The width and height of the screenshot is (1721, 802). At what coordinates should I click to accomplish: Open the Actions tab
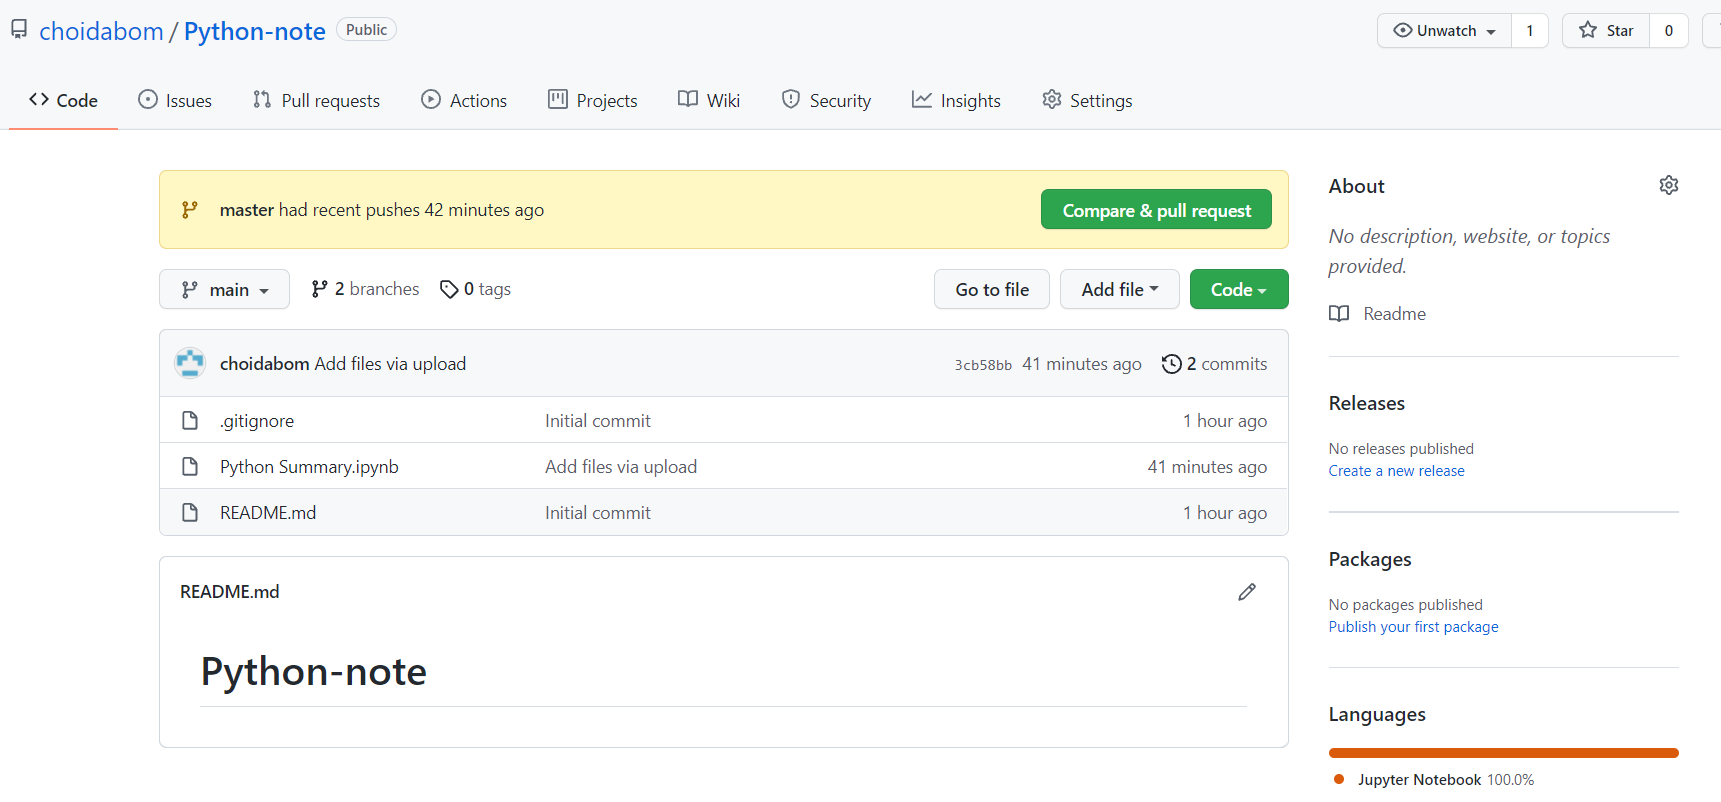464,100
